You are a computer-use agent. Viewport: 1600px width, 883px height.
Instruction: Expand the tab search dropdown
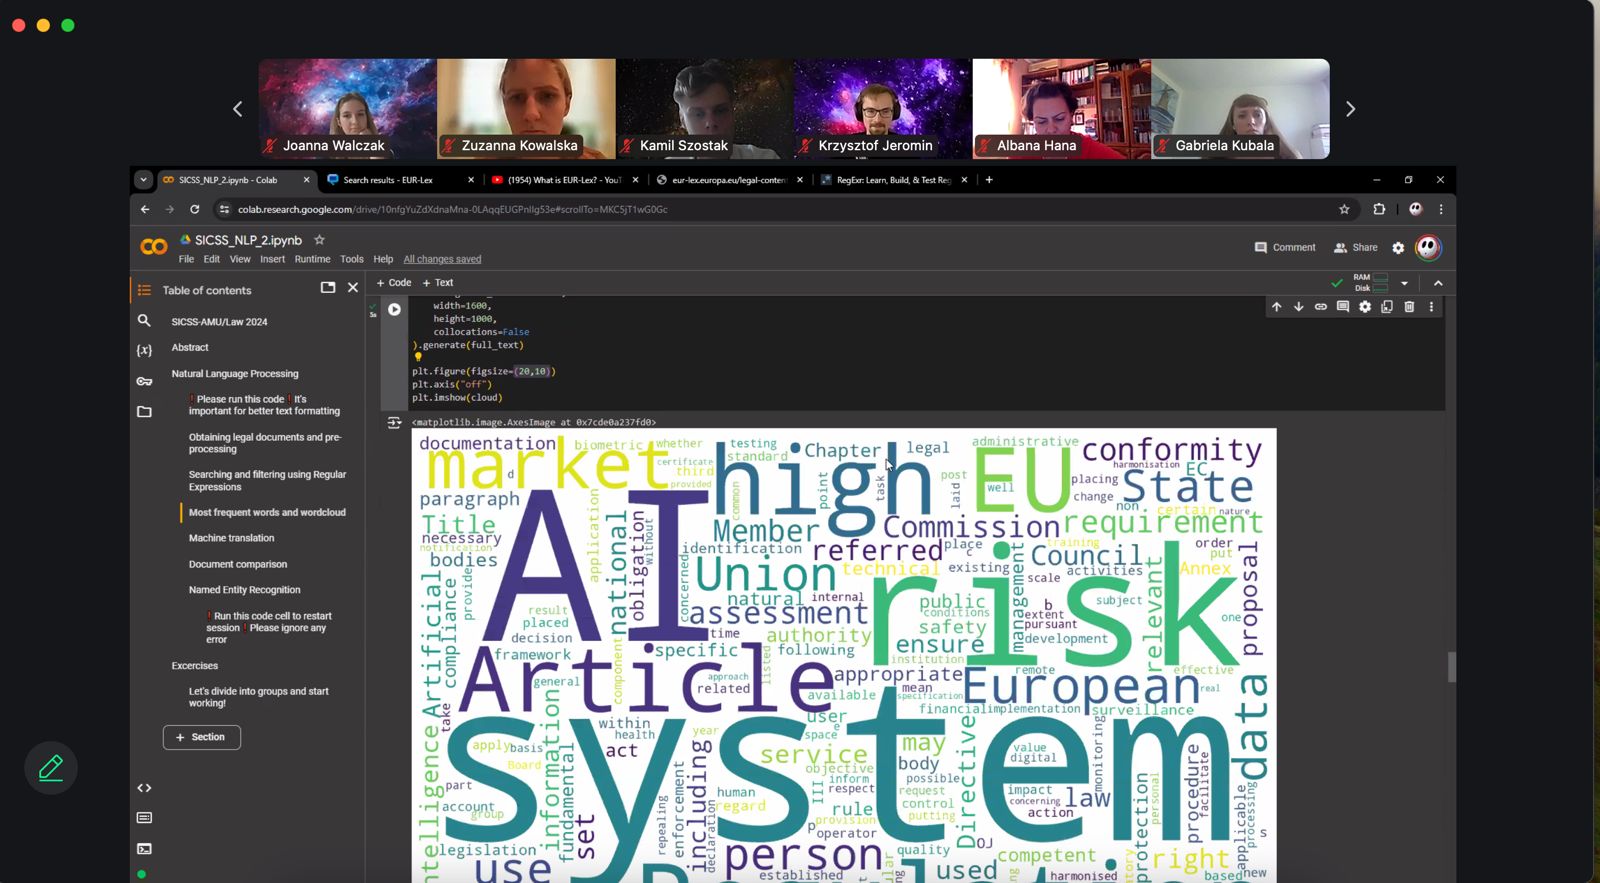[143, 180]
